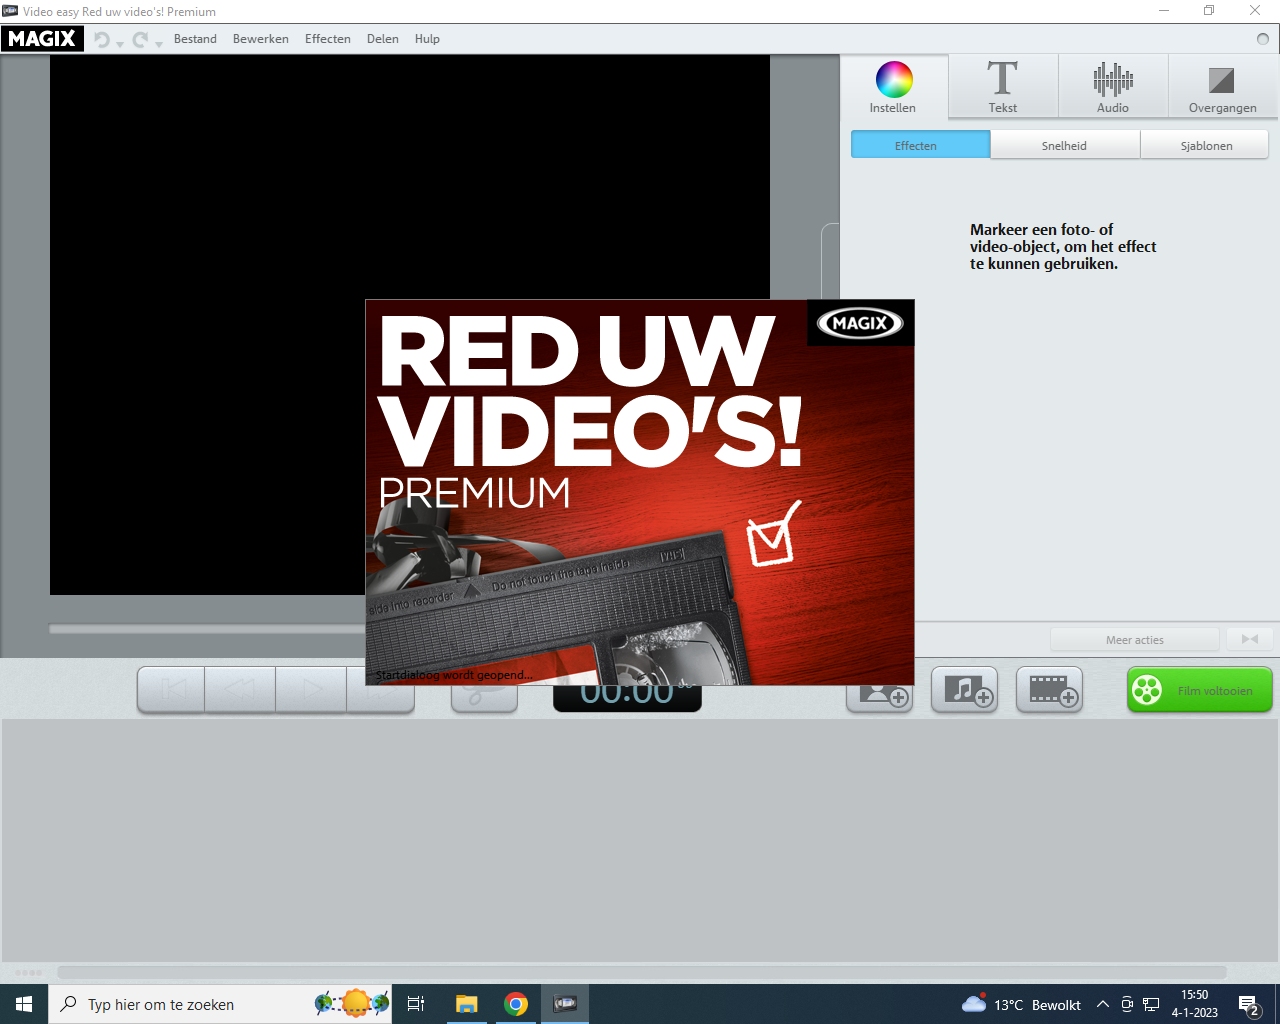Open the Delen menu
The image size is (1280, 1024).
[x=383, y=39]
